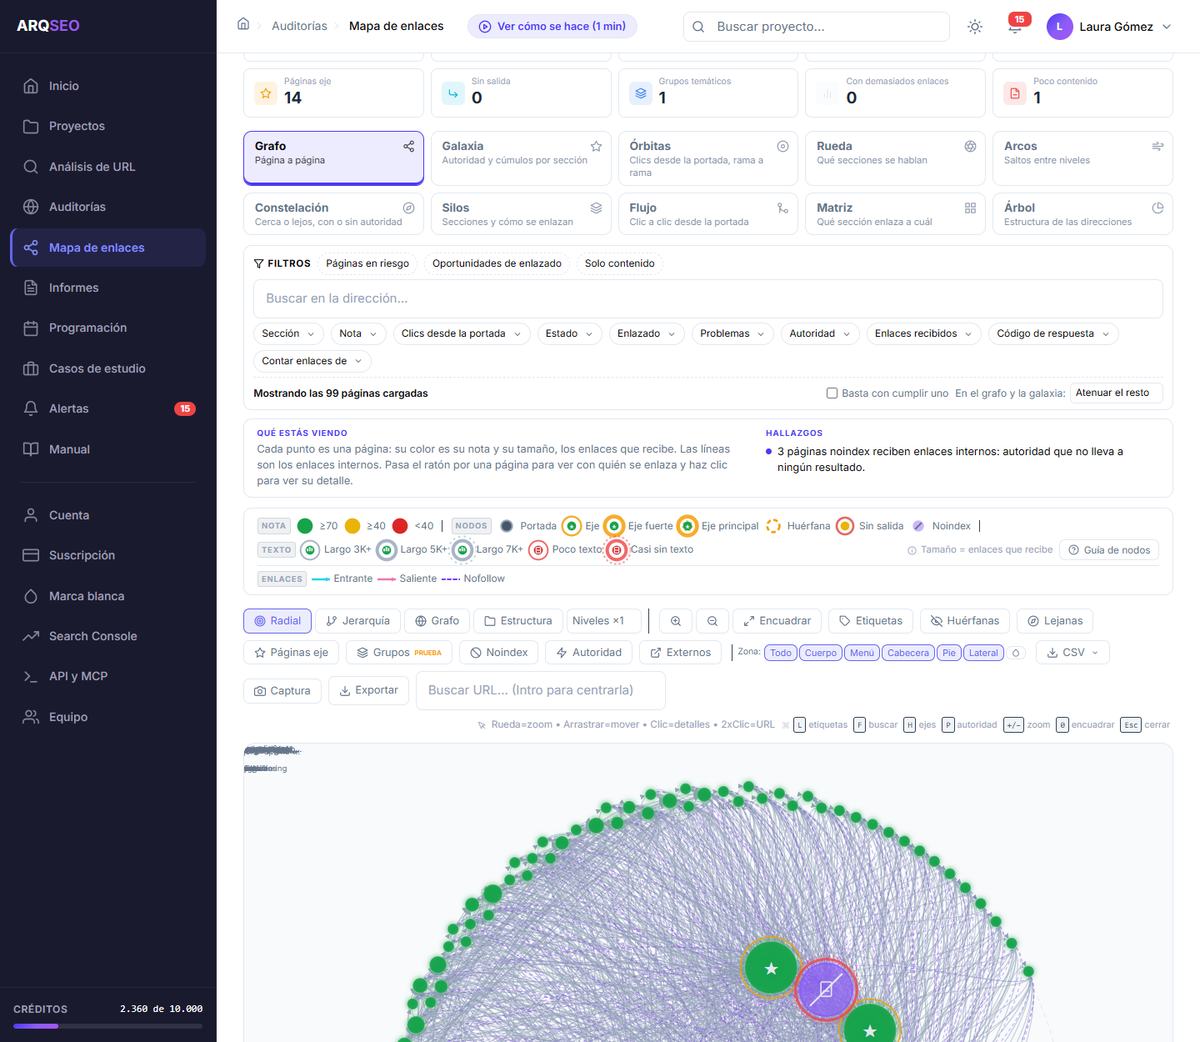Open Proyectos in the sidebar
Screen dimensions: 1200x1042
[x=108, y=126]
